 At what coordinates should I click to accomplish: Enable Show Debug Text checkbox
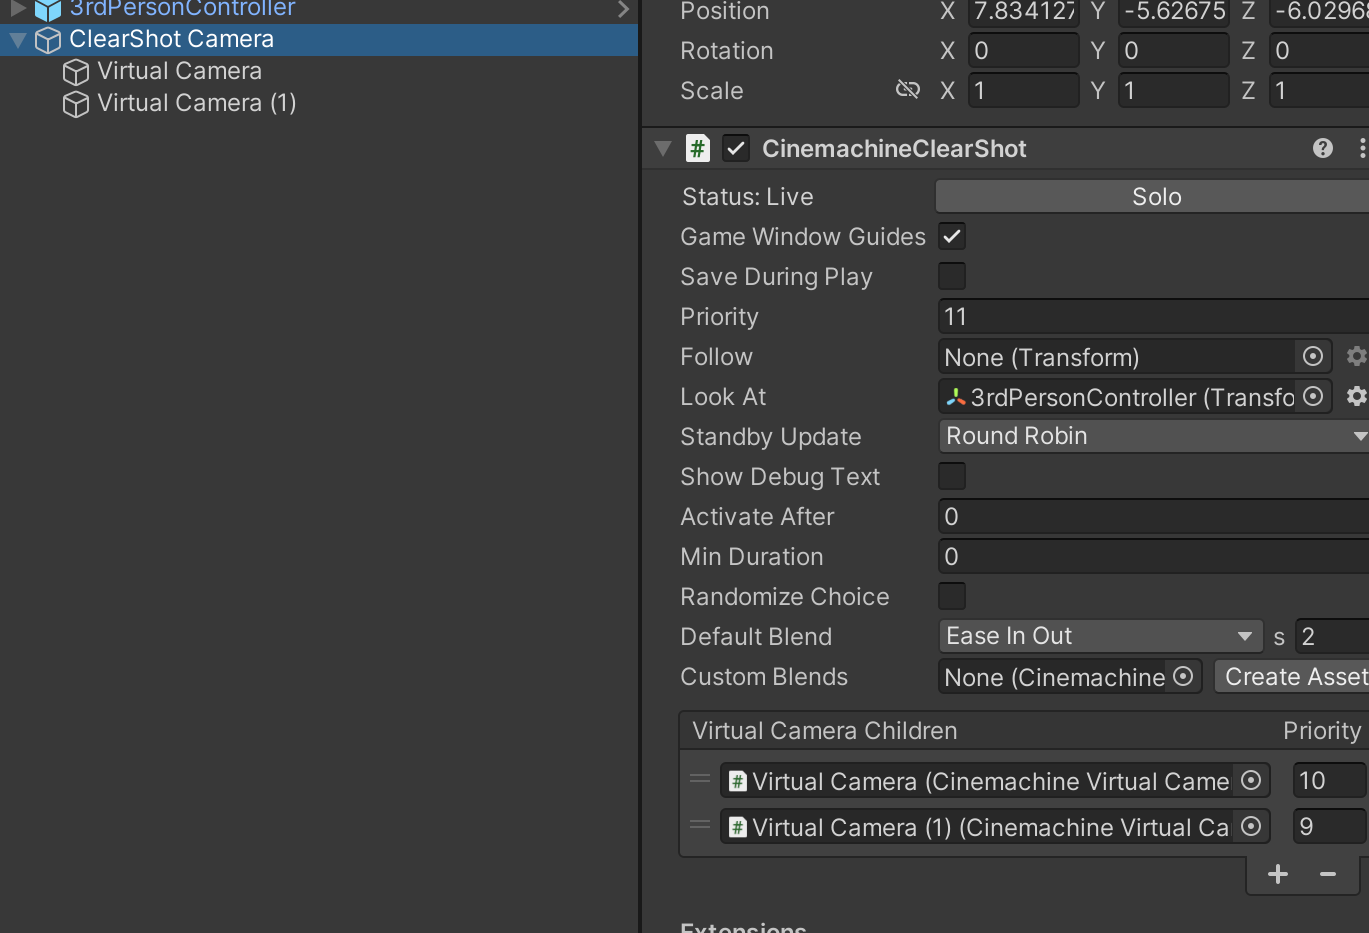pyautogui.click(x=952, y=477)
